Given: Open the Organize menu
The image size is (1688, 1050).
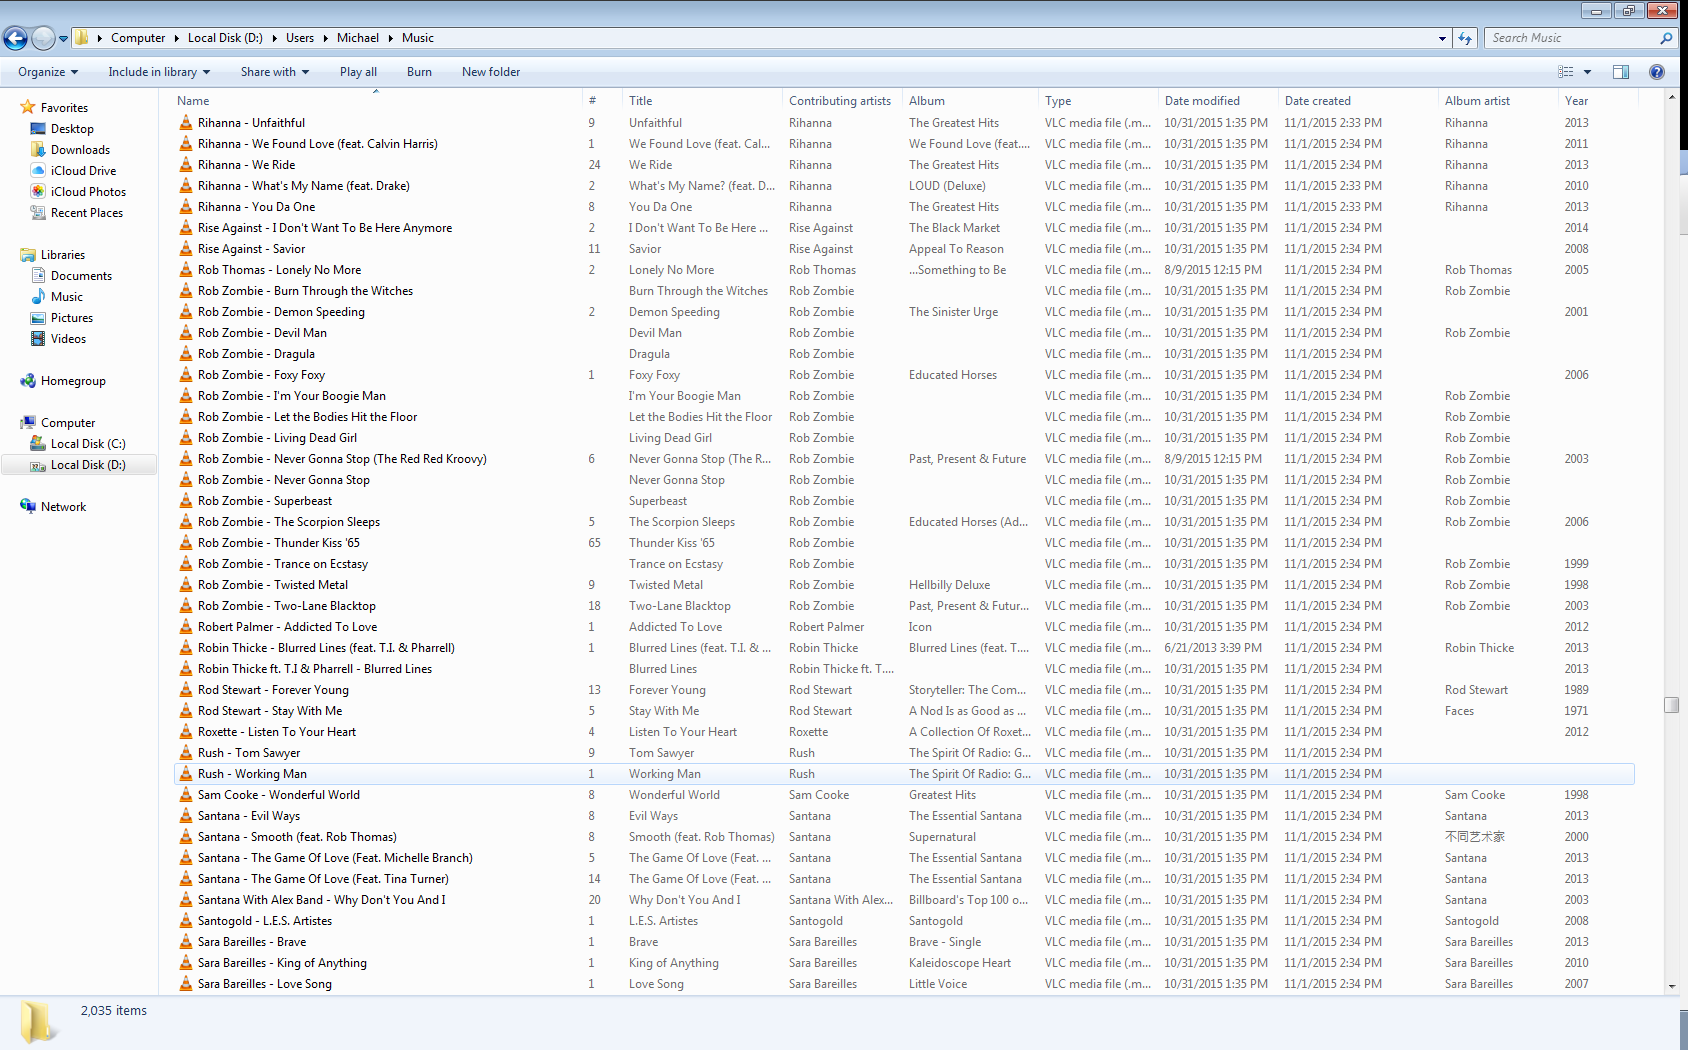Looking at the screenshot, I should 48,72.
